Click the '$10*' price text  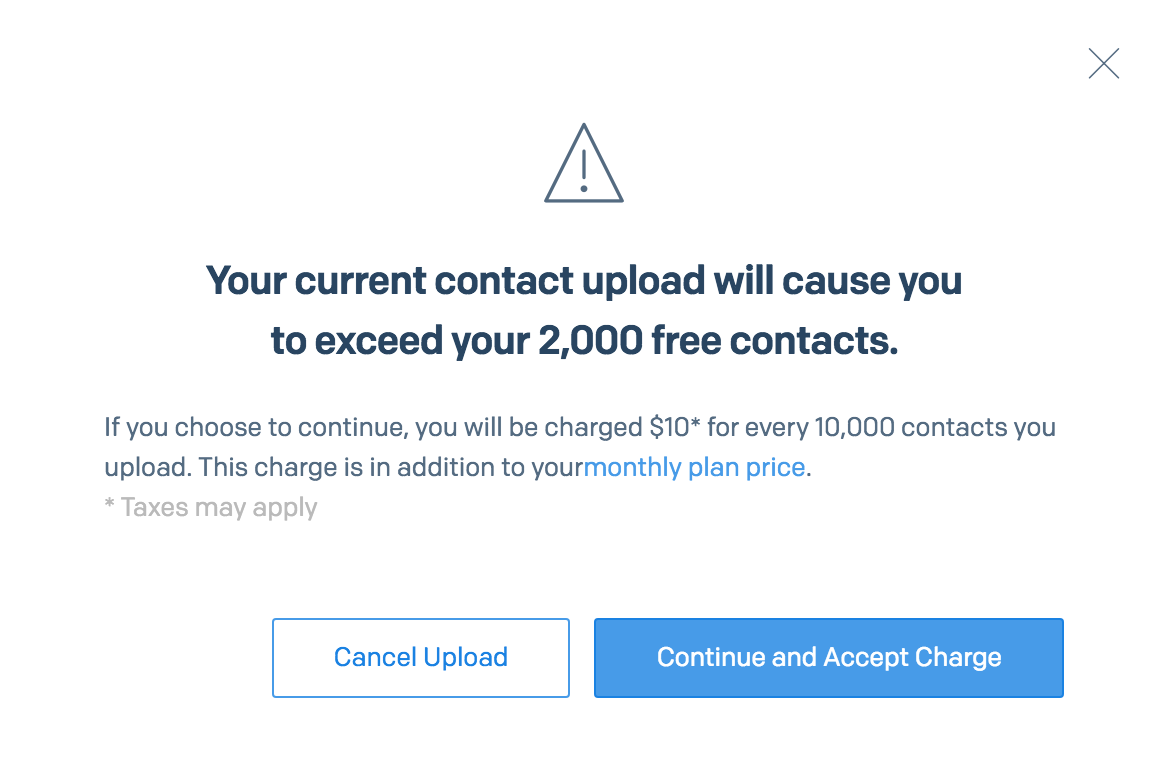[x=675, y=427]
